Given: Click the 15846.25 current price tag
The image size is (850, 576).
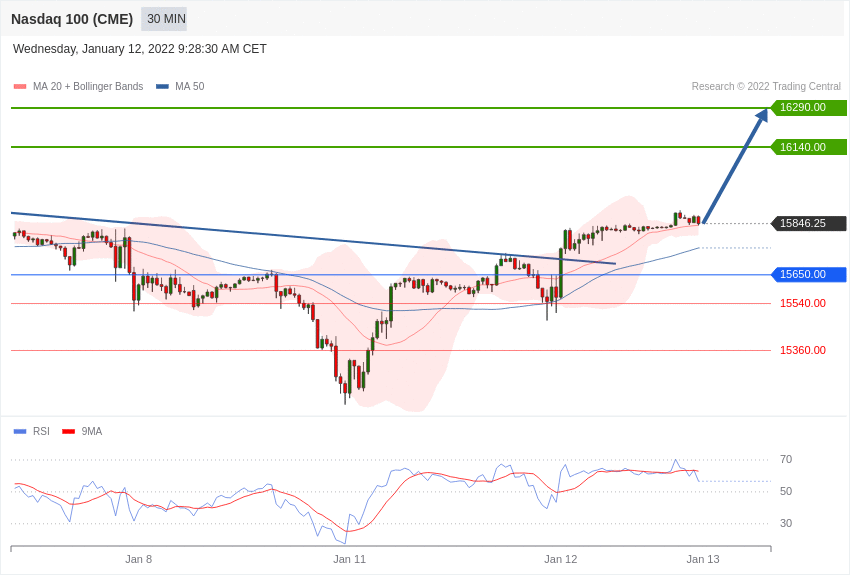Looking at the screenshot, I should click(x=809, y=223).
